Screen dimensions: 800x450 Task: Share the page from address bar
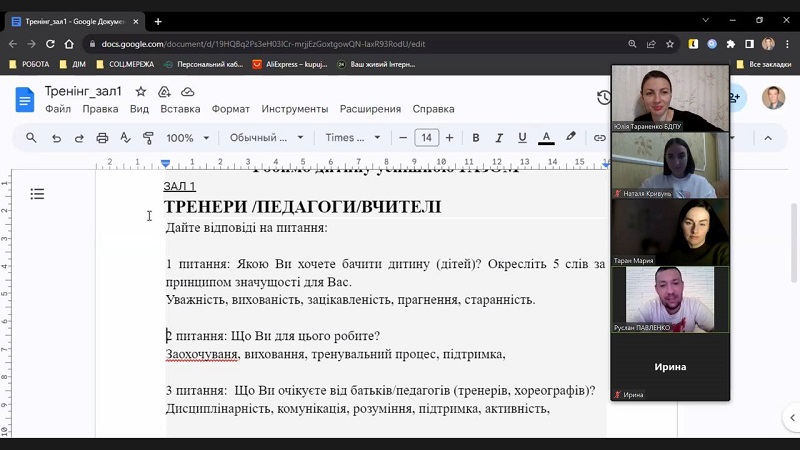(x=651, y=44)
